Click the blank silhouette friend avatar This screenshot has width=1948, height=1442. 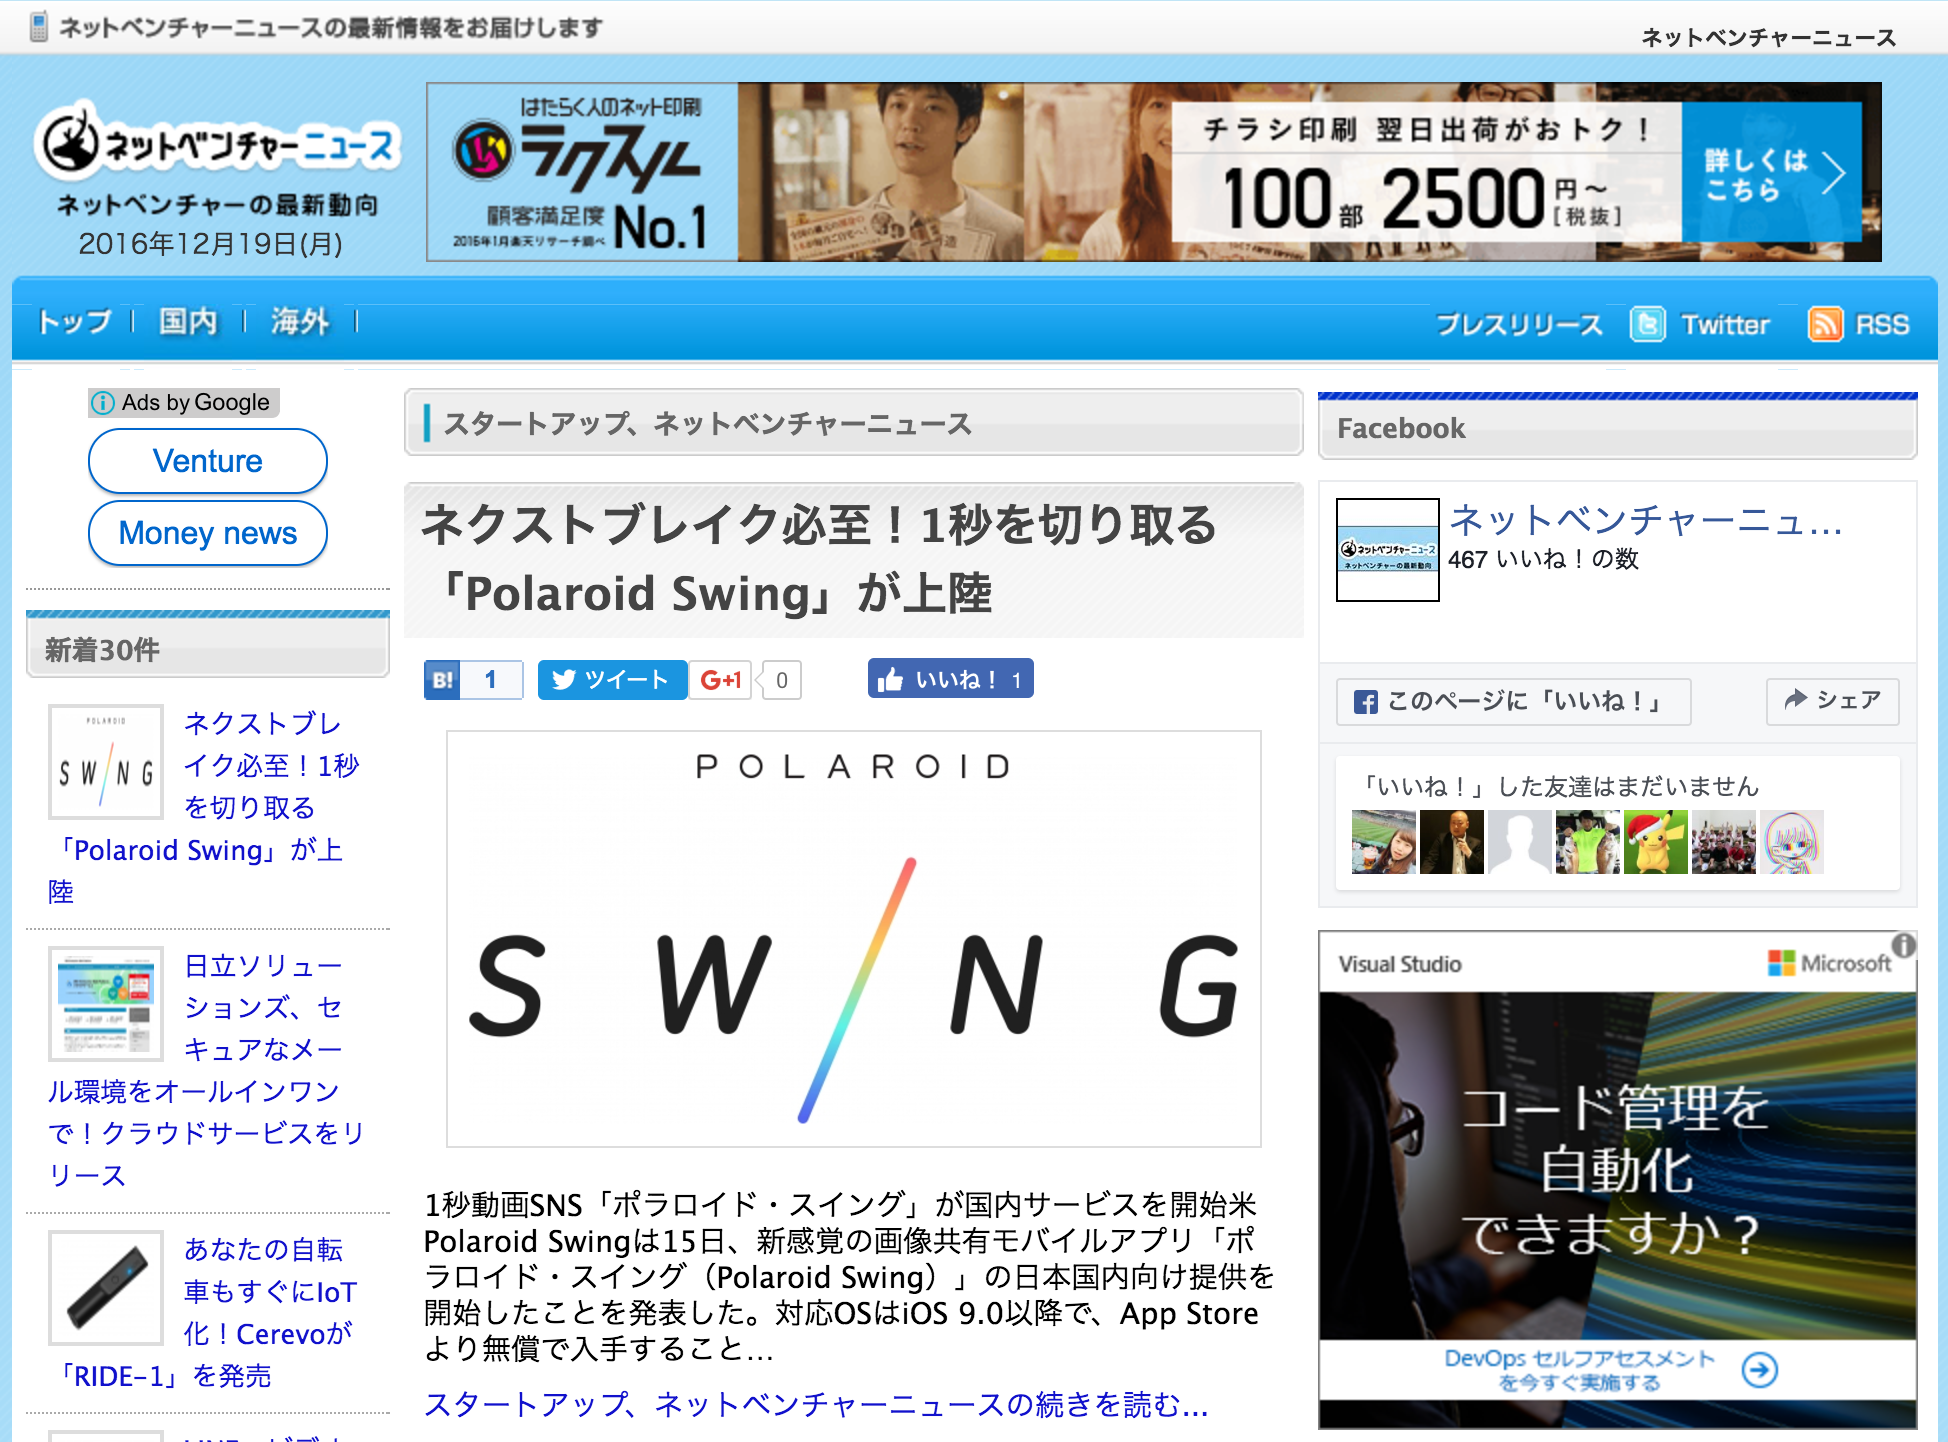click(1520, 842)
